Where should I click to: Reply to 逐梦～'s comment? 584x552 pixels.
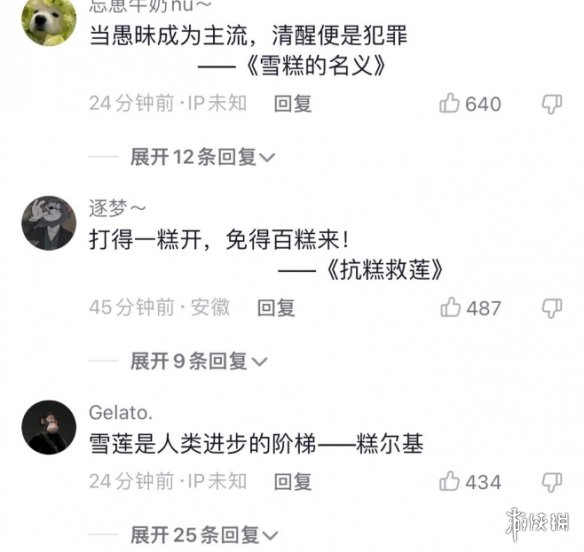pyautogui.click(x=276, y=308)
